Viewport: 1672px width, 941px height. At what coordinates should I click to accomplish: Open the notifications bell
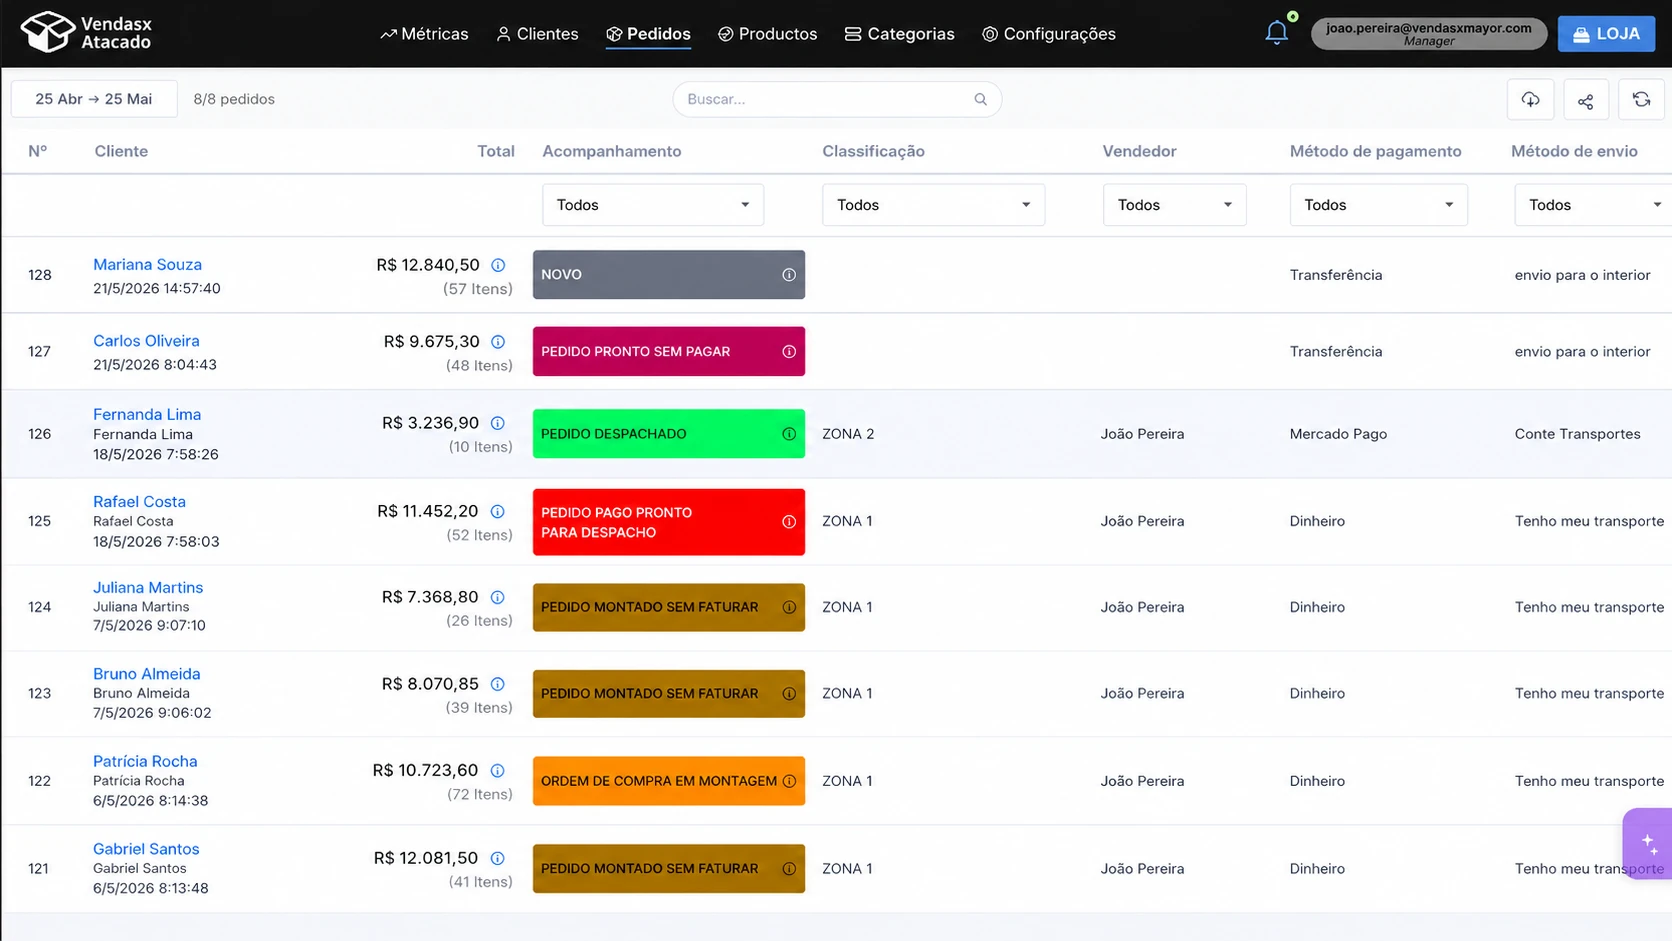coord(1276,33)
